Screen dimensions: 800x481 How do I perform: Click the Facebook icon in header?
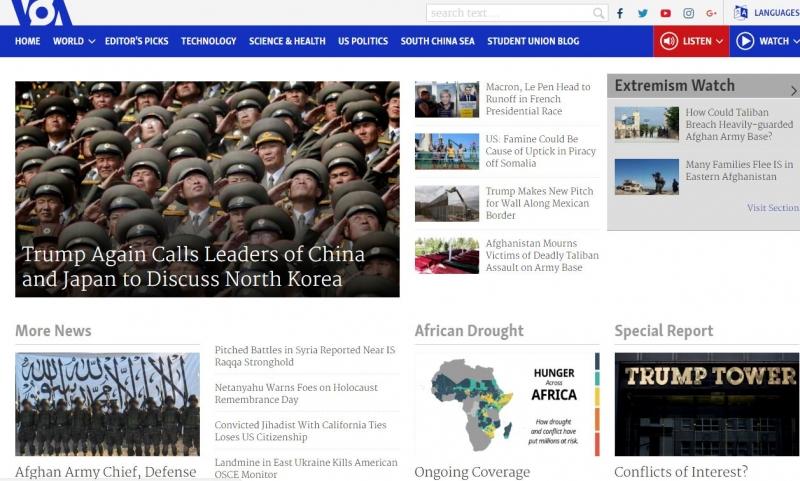[620, 13]
